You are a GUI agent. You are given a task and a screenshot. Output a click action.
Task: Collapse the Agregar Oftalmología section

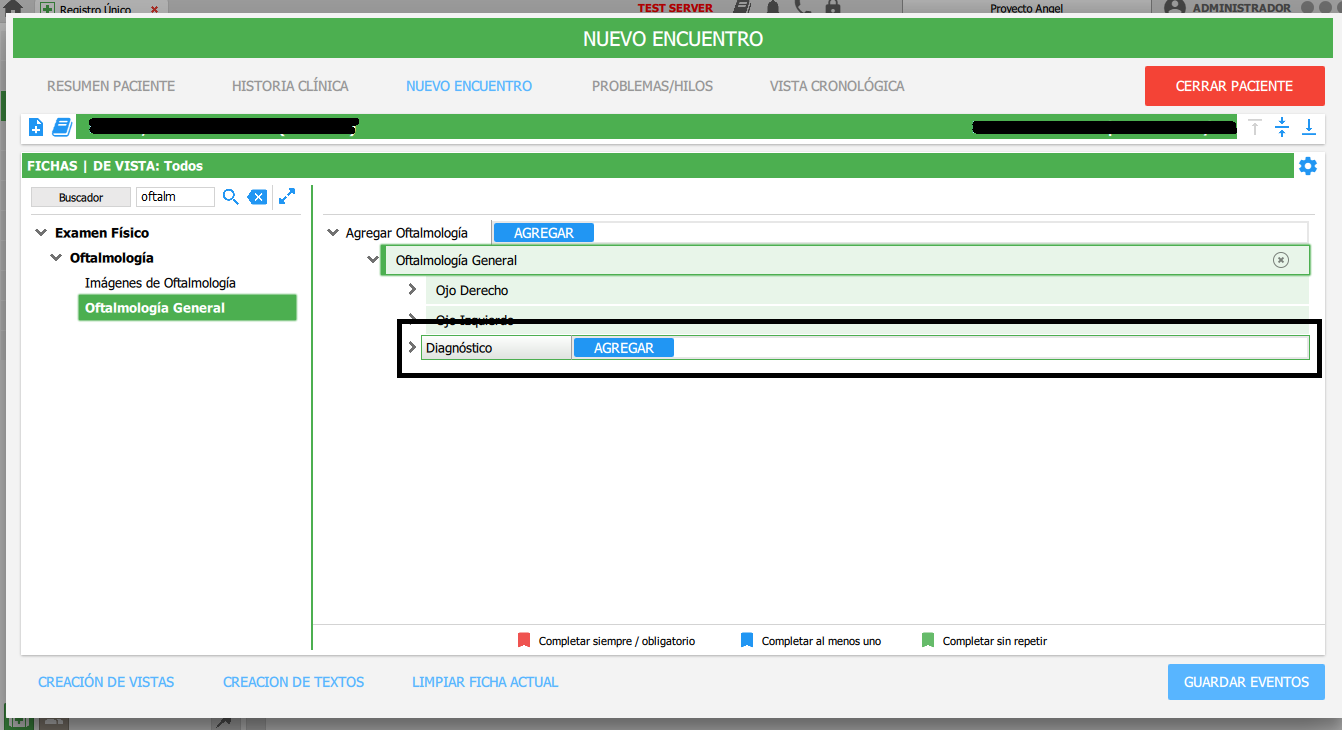[x=333, y=233]
